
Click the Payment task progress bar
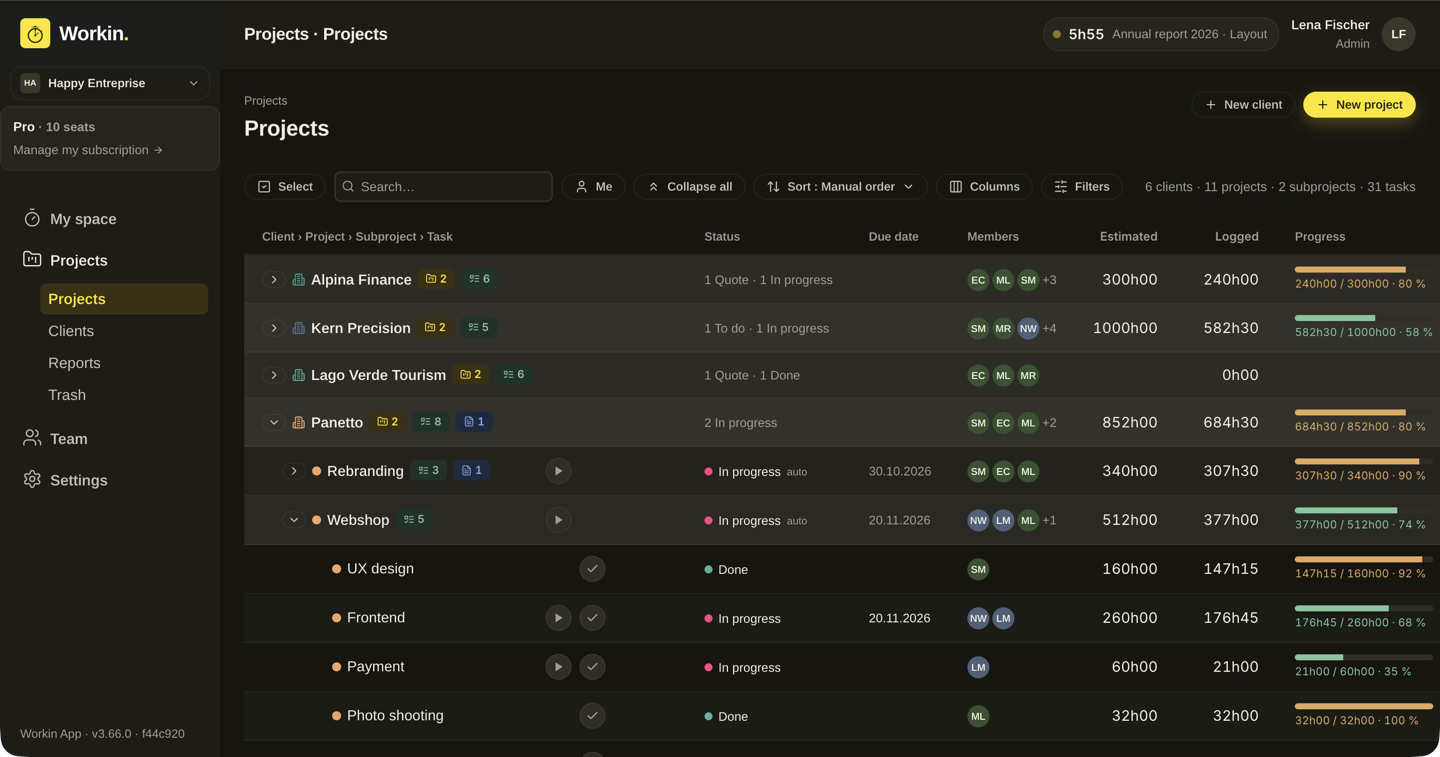[x=1364, y=657]
